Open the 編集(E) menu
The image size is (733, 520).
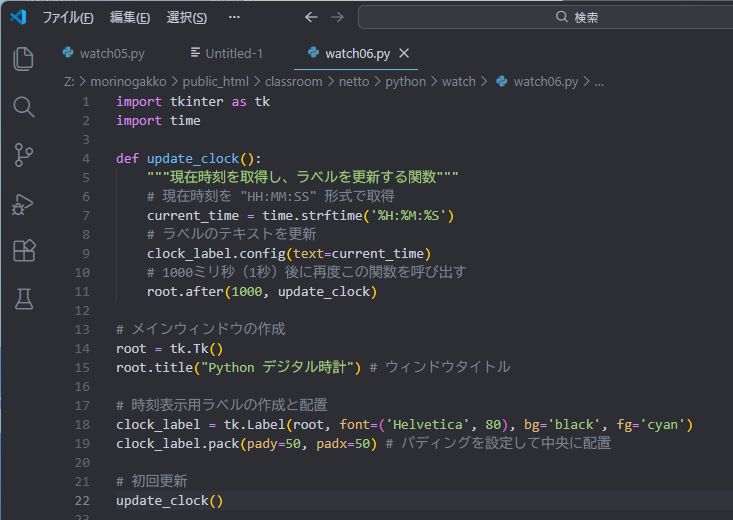click(130, 18)
